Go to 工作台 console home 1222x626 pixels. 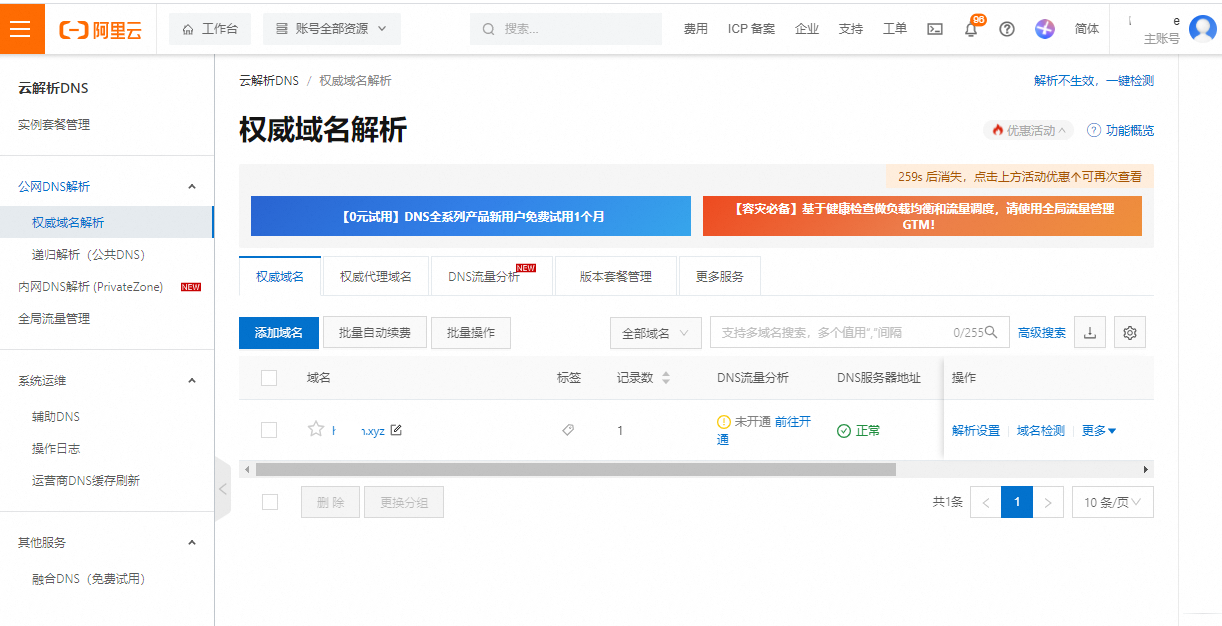(210, 29)
